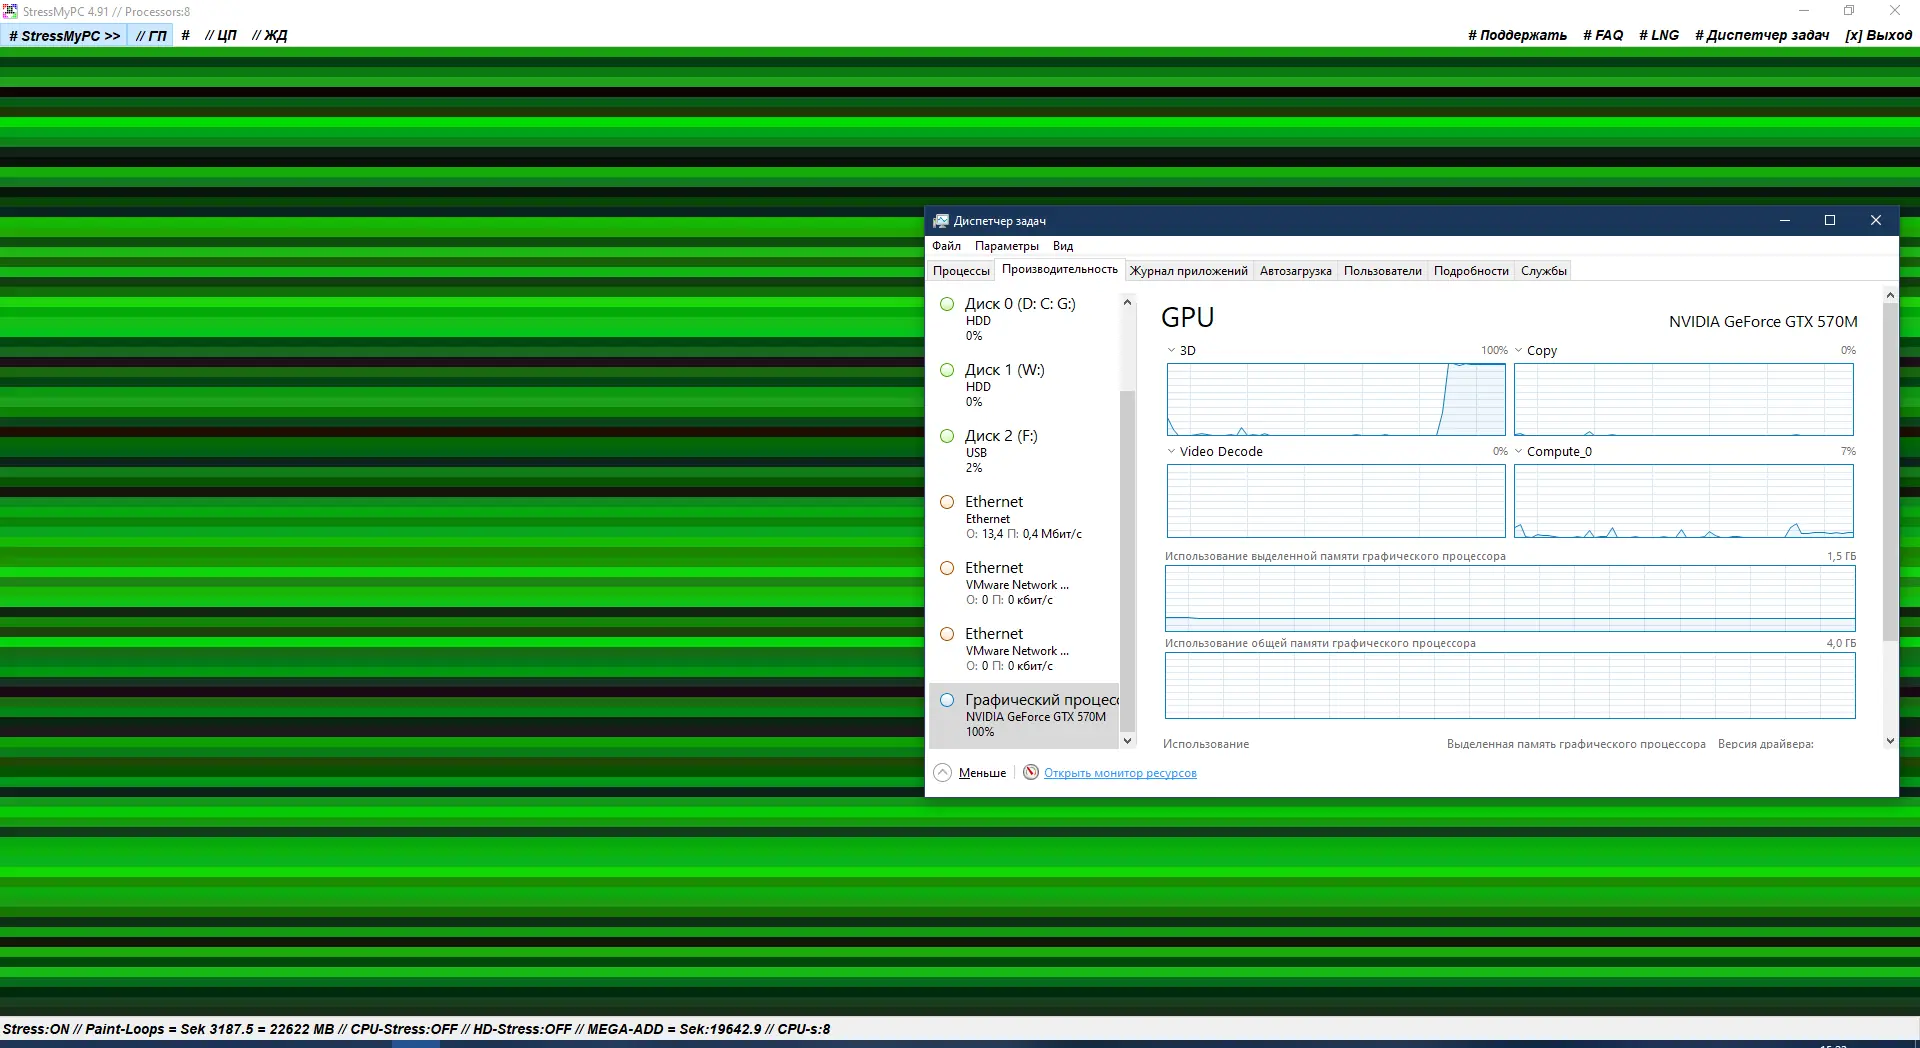The image size is (1920, 1048).
Task: Toggle CPU stress with // ЦП
Action: (x=220, y=35)
